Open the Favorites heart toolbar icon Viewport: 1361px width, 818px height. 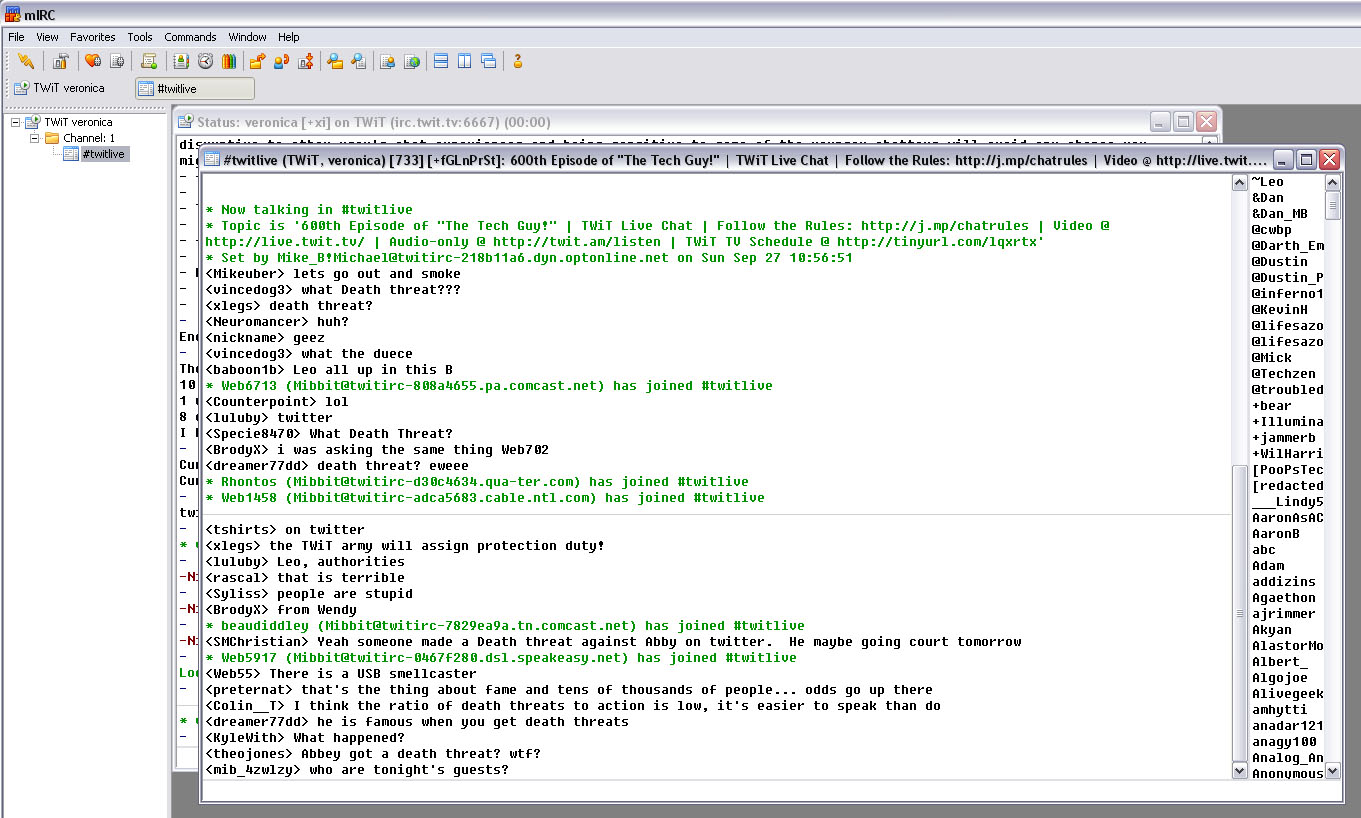93,61
